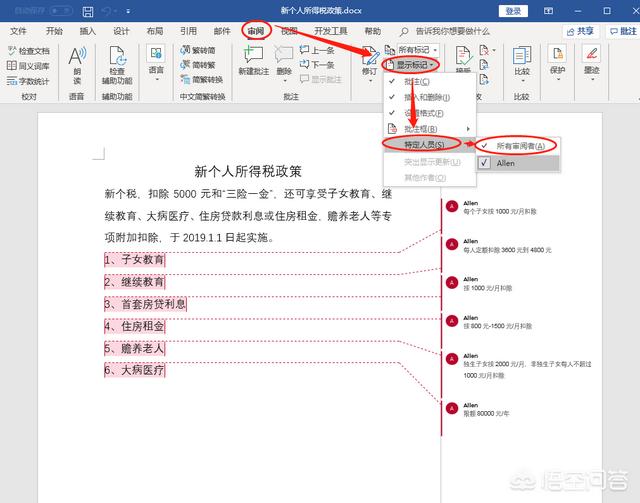Select 特定人员(S) menu entry
Viewport: 640px width, 503px height.
coord(425,145)
